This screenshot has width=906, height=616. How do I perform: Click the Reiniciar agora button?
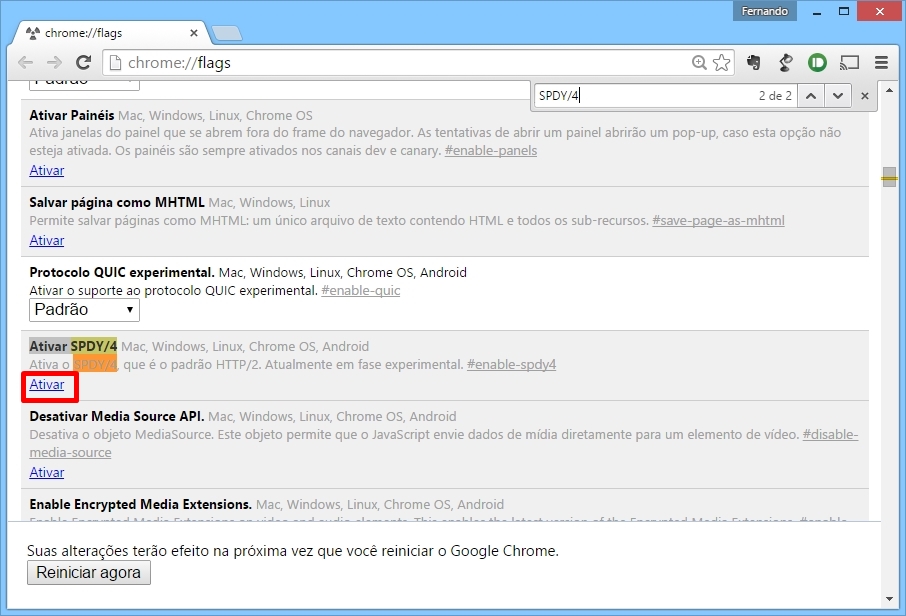[89, 573]
